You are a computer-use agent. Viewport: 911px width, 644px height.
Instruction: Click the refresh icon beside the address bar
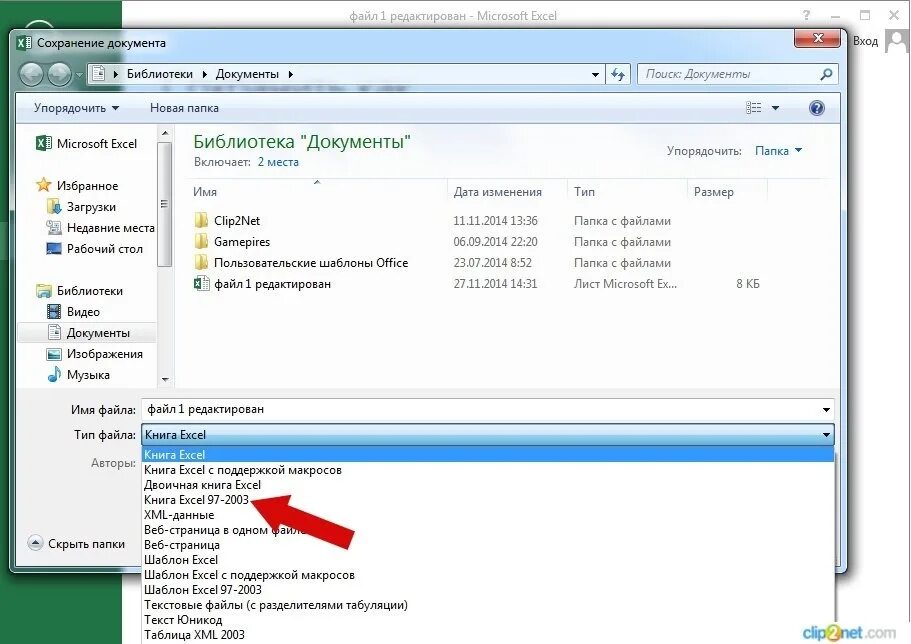(x=618, y=74)
